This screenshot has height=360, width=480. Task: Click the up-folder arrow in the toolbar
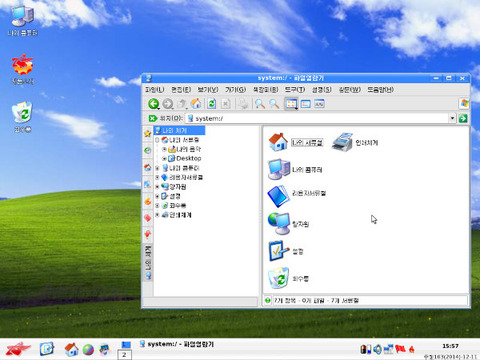(182, 104)
